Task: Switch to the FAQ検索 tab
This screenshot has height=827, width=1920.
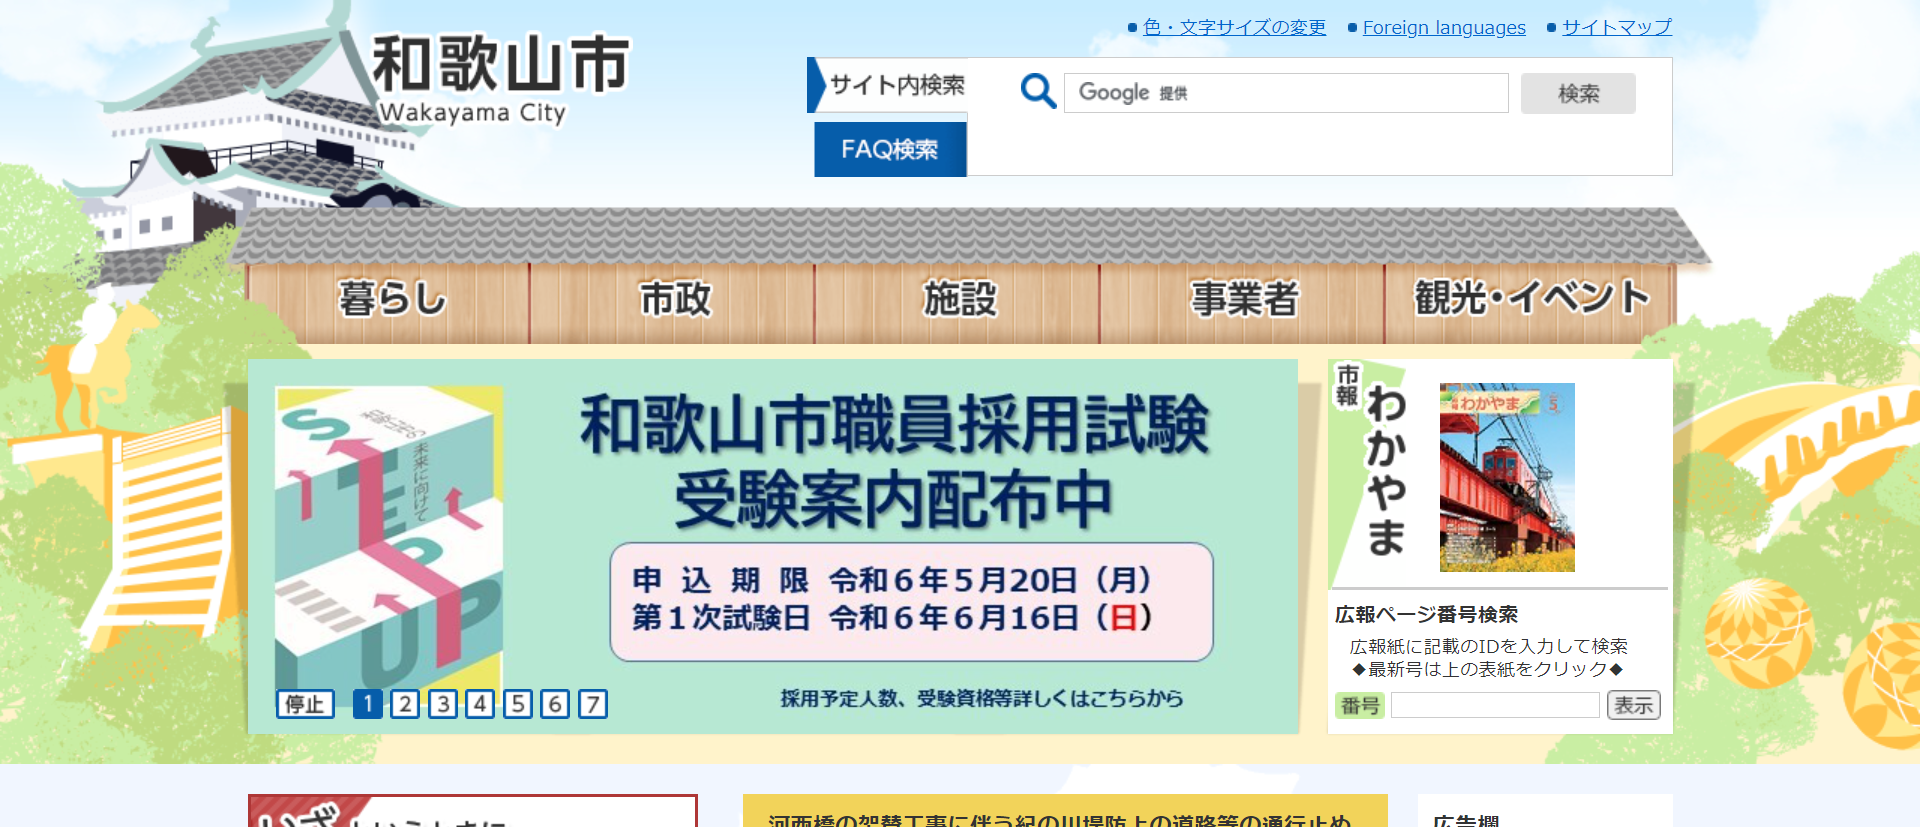Action: [890, 149]
